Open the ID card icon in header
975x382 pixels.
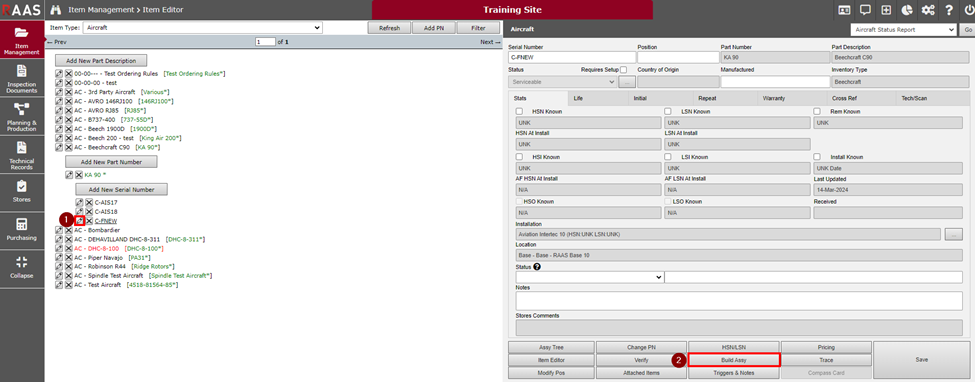pyautogui.click(x=844, y=10)
